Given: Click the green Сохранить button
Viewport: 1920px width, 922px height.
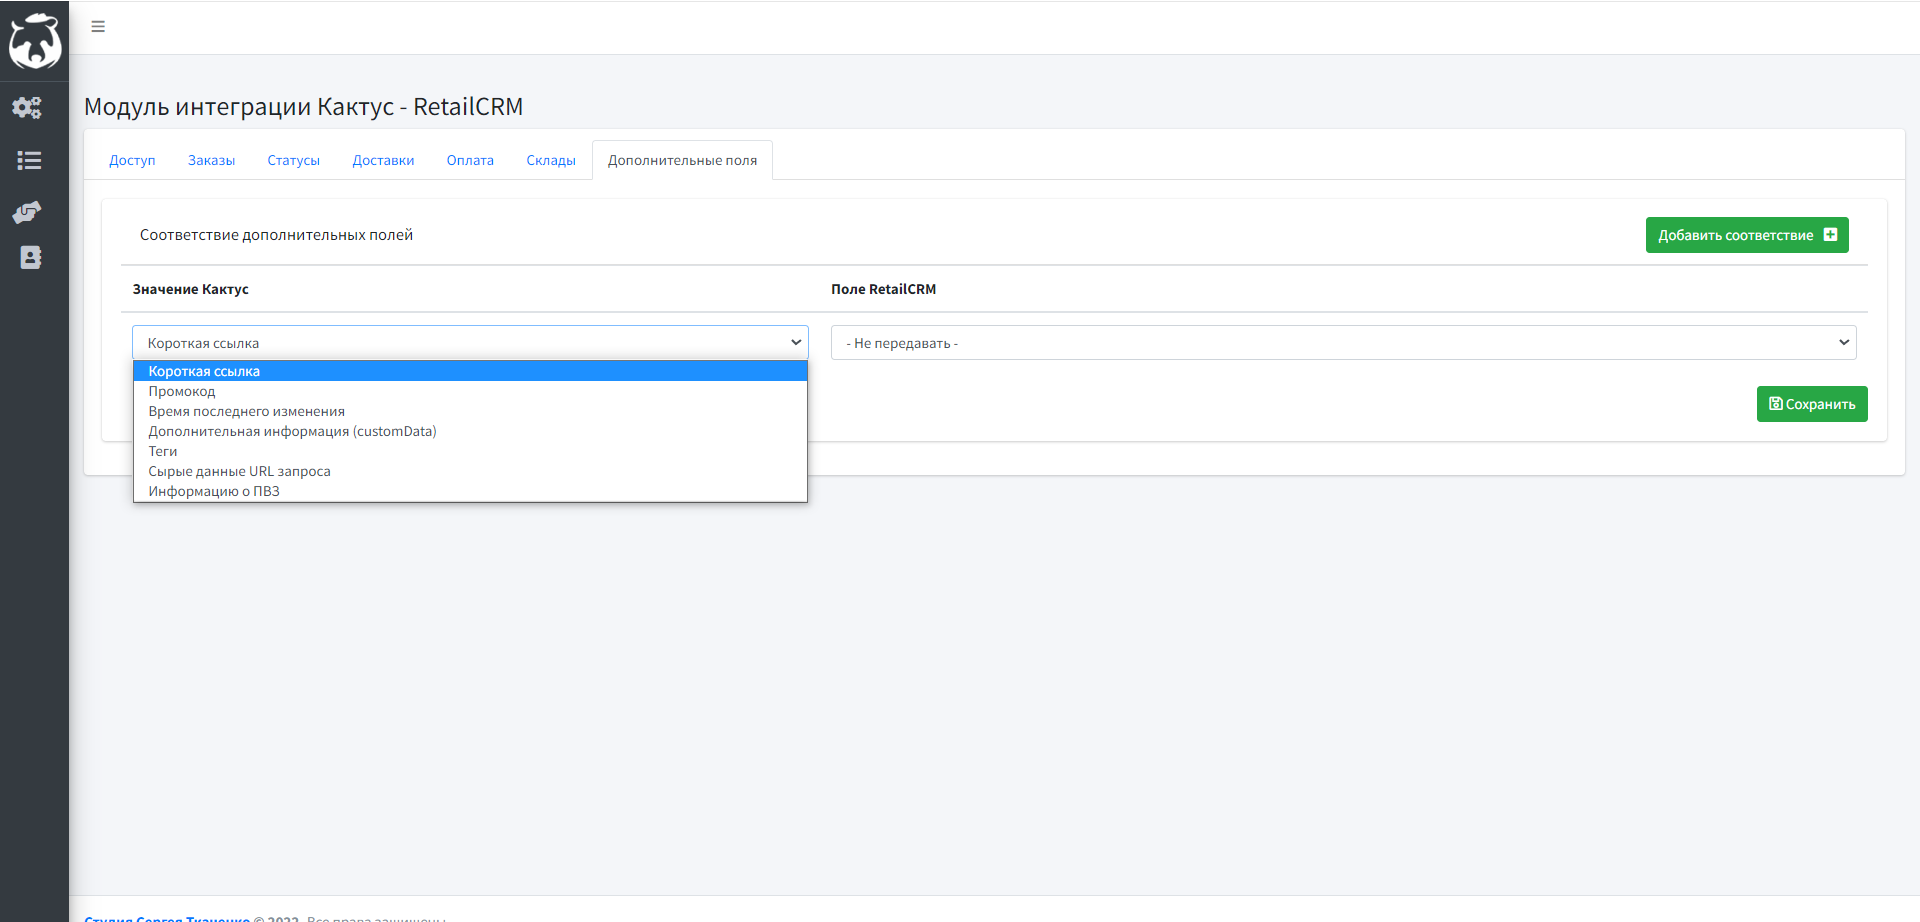Looking at the screenshot, I should [1812, 404].
